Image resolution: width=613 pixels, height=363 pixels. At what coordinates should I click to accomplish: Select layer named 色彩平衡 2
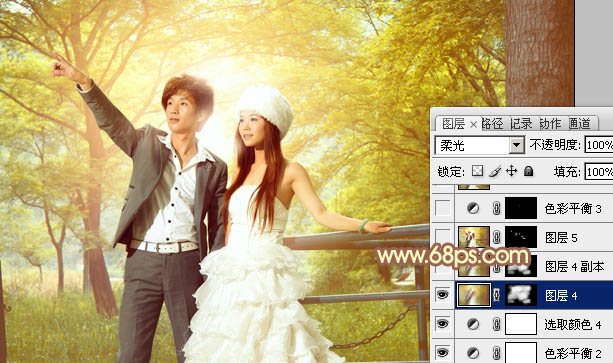click(573, 354)
